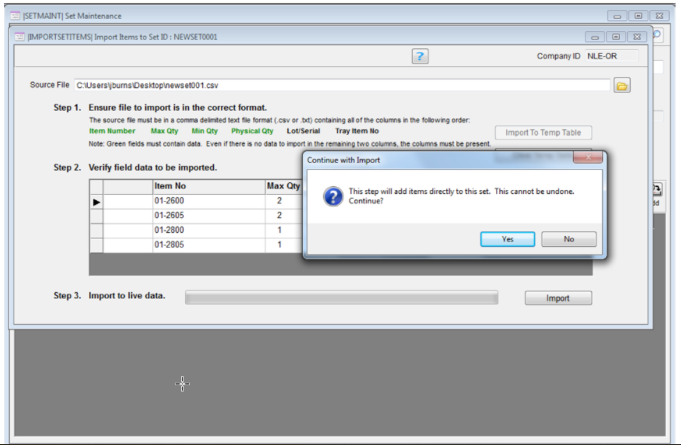Open the folder browse icon for Source File
The image size is (681, 445).
(621, 86)
